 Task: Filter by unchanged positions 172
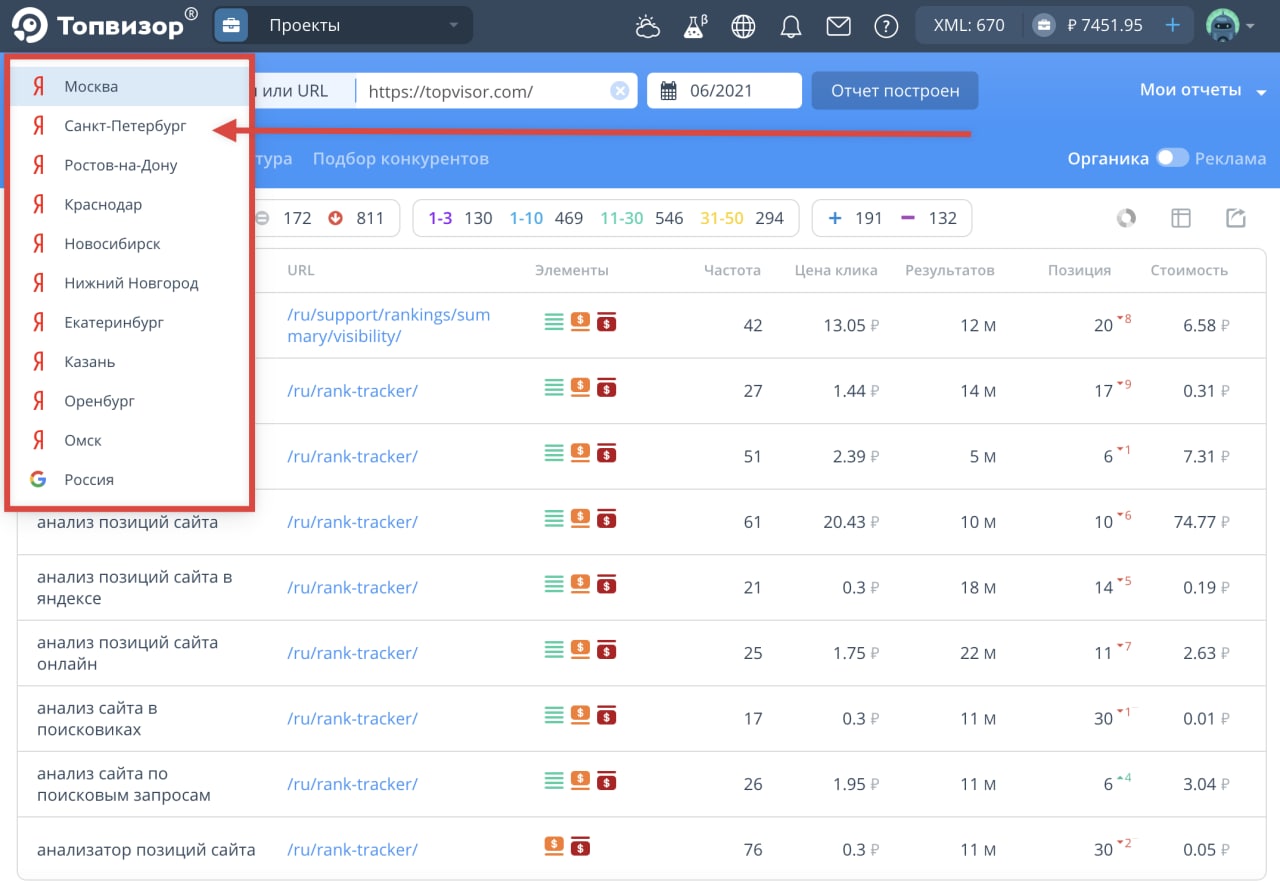[284, 218]
